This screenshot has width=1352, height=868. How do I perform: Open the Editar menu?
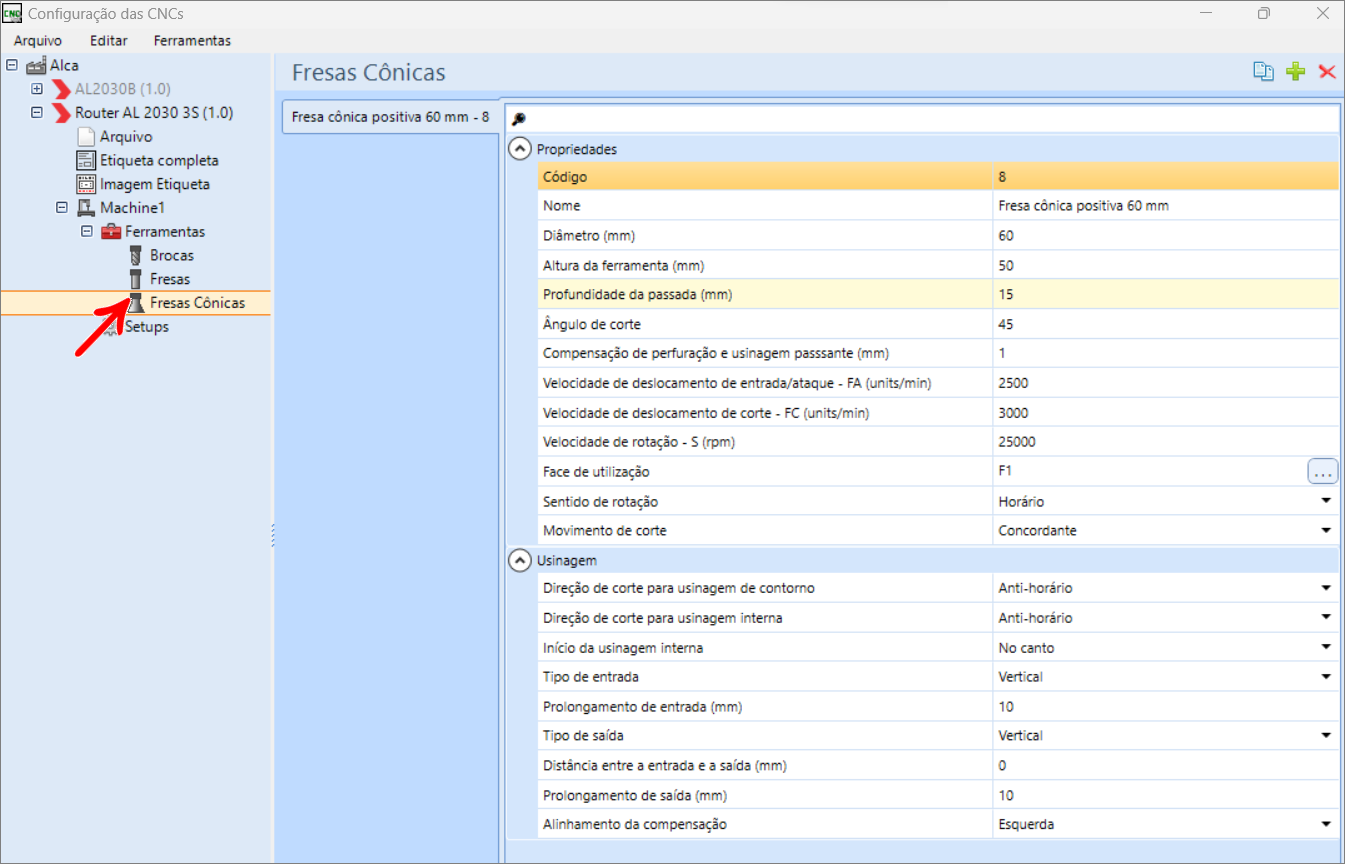(x=108, y=41)
